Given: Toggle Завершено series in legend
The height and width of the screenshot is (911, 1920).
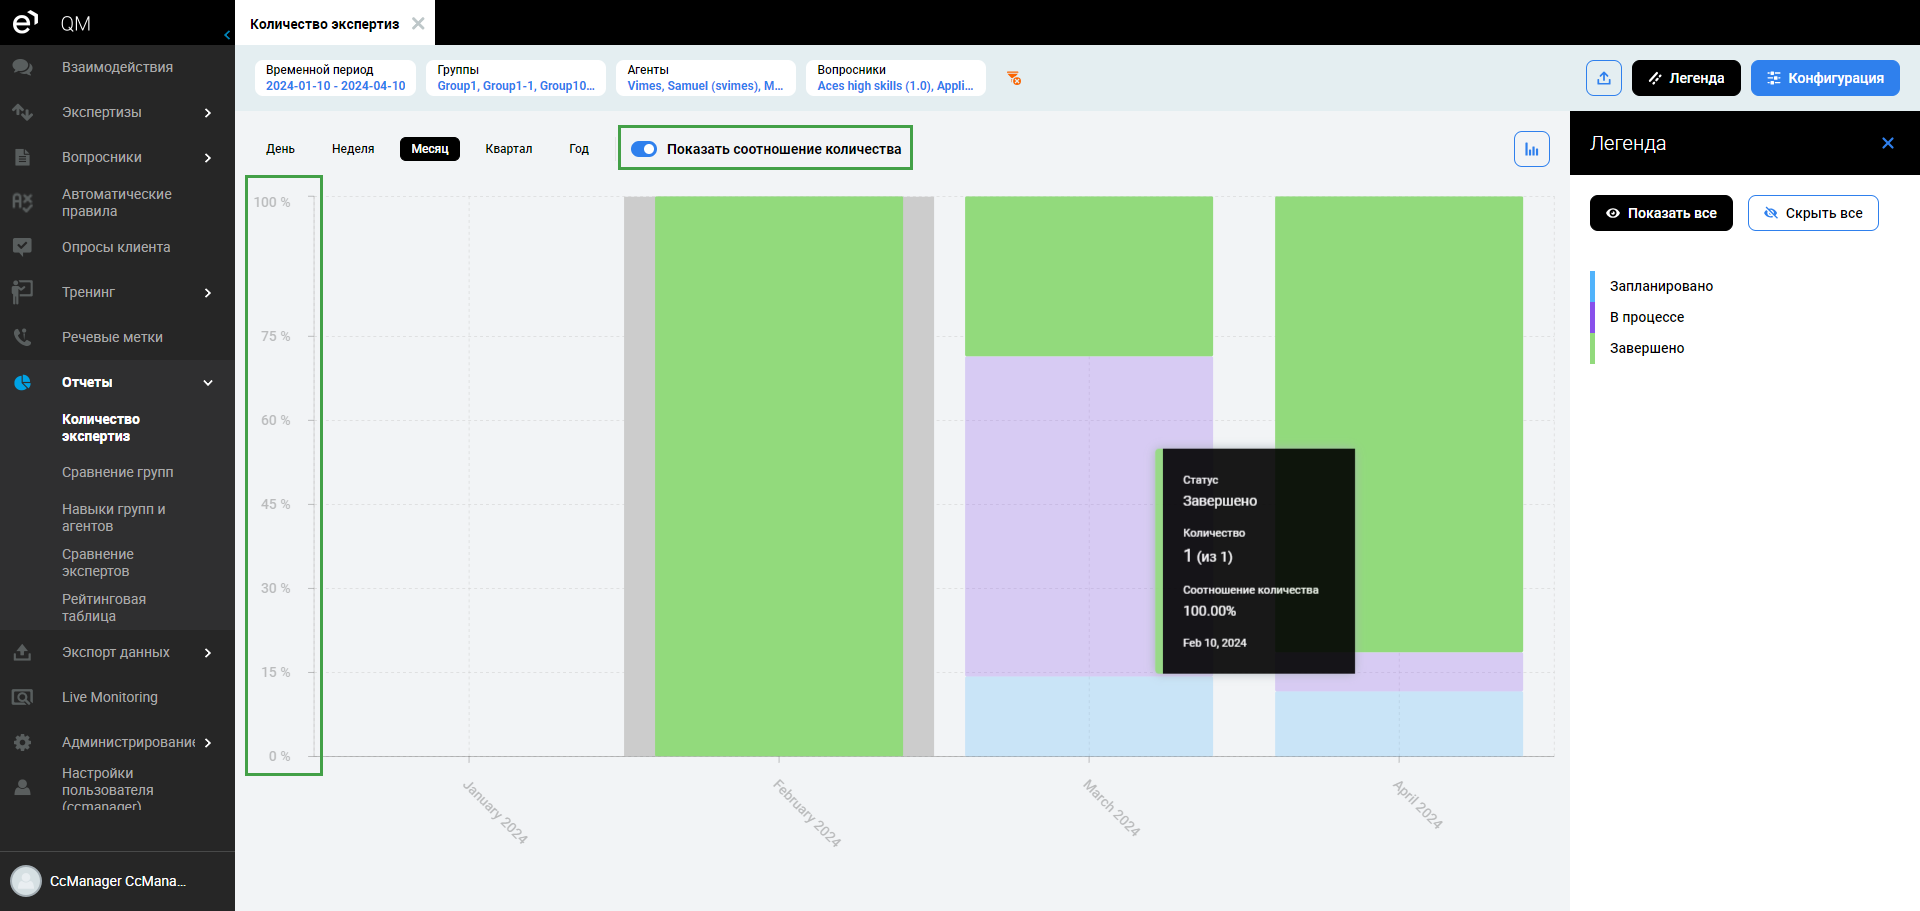Looking at the screenshot, I should point(1647,348).
